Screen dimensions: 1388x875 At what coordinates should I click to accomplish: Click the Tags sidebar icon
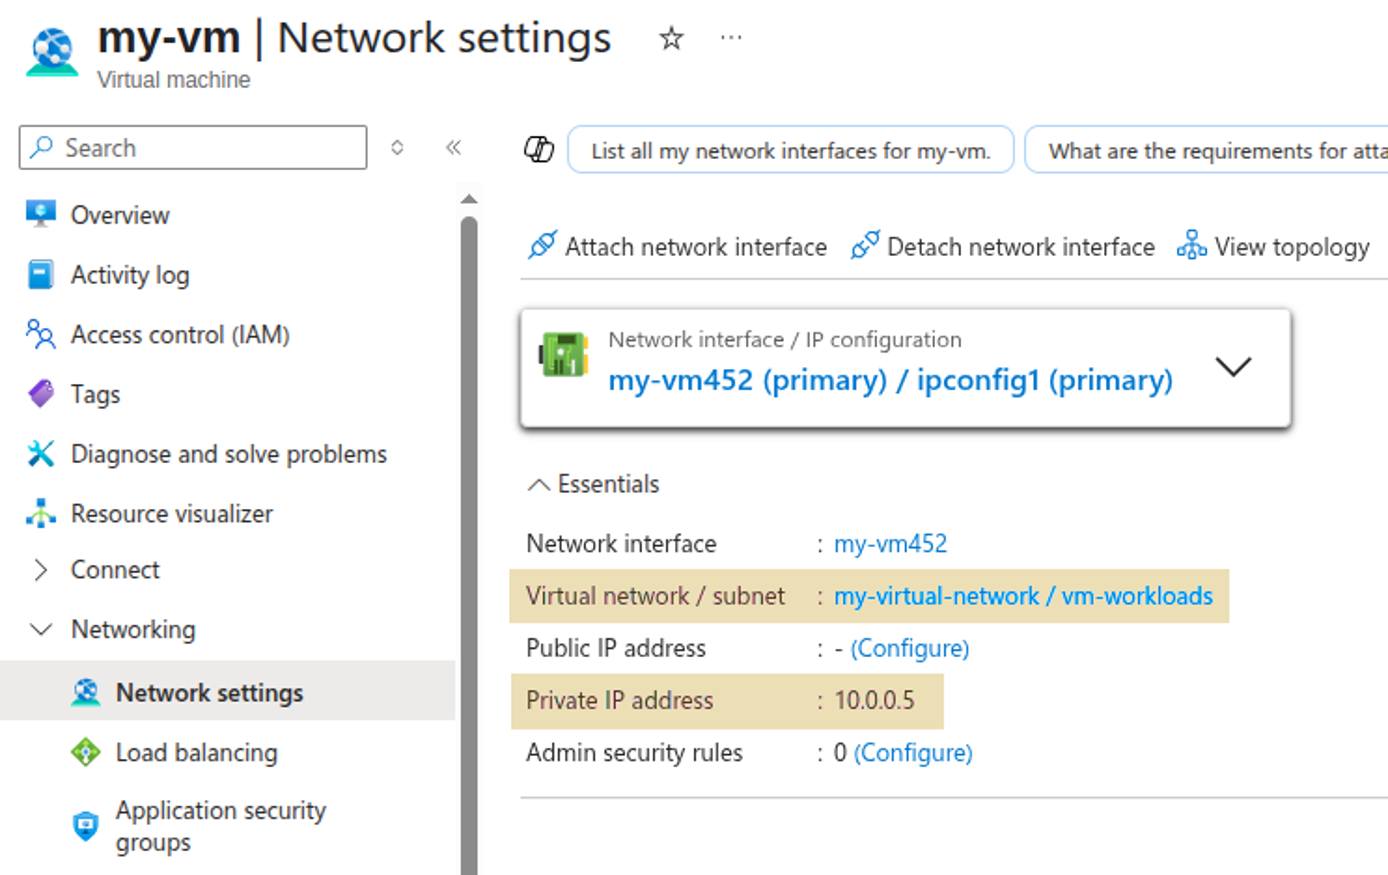tap(41, 394)
